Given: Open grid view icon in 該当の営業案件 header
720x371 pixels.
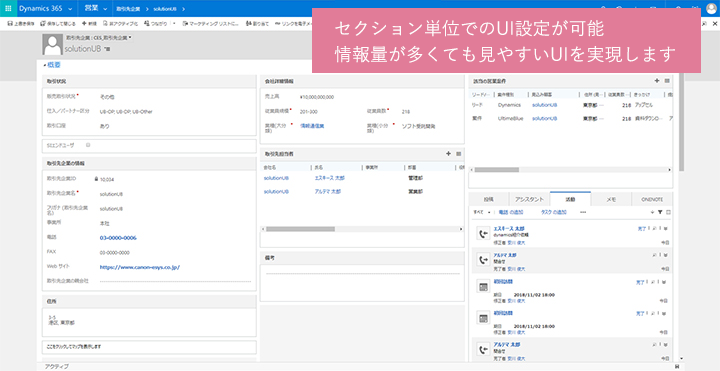Looking at the screenshot, I should tap(667, 81).
